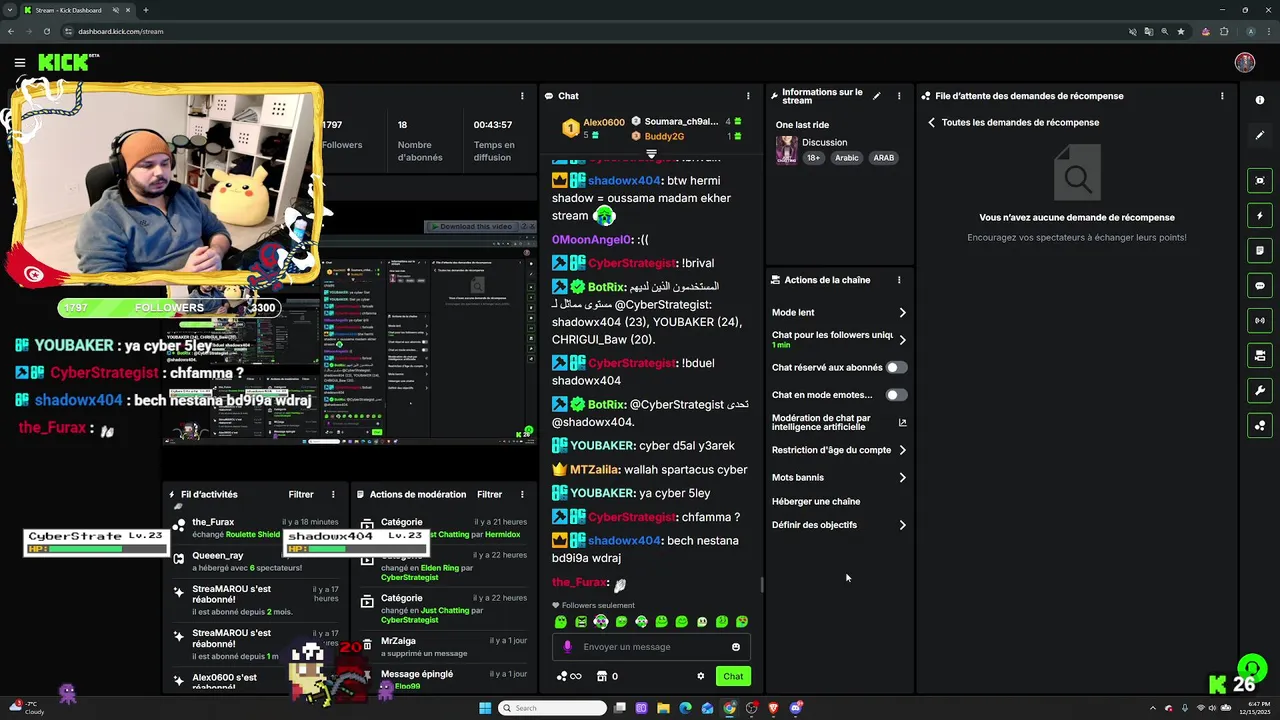This screenshot has height=720, width=1280.
Task: Open Actions de la chaîne options menu
Action: pos(898,280)
